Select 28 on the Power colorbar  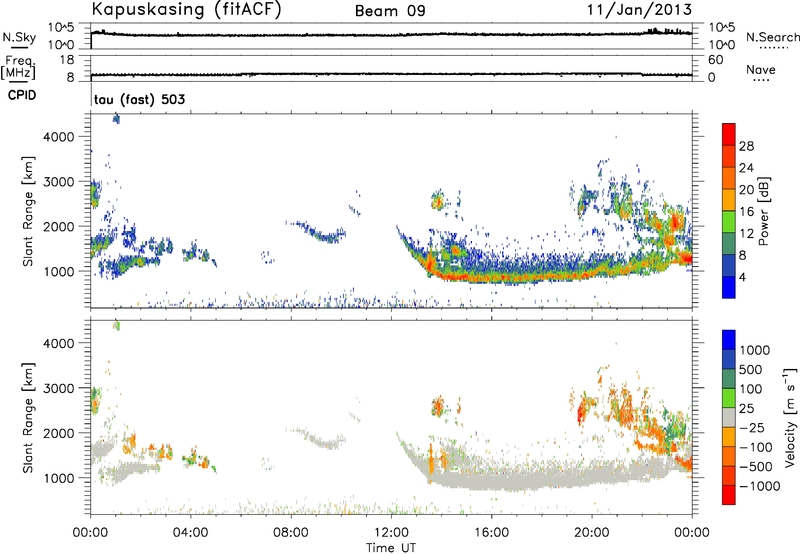[x=746, y=146]
